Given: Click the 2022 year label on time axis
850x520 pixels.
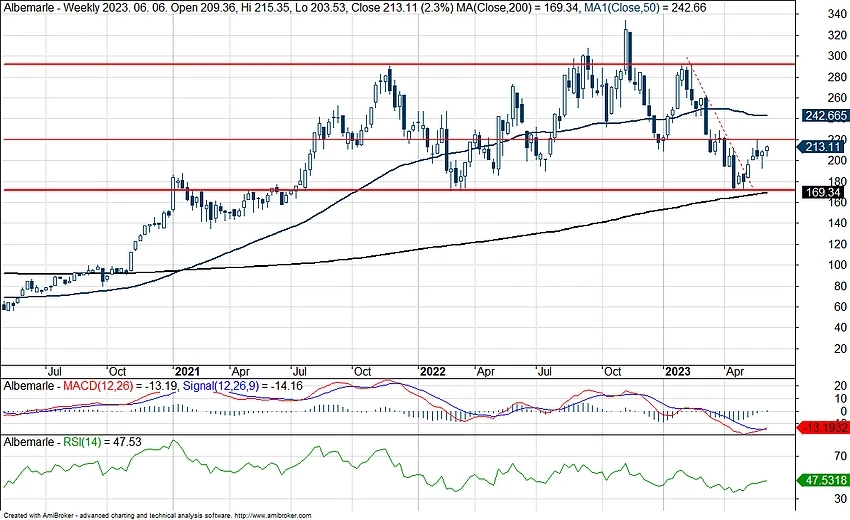Looking at the screenshot, I should (x=433, y=371).
